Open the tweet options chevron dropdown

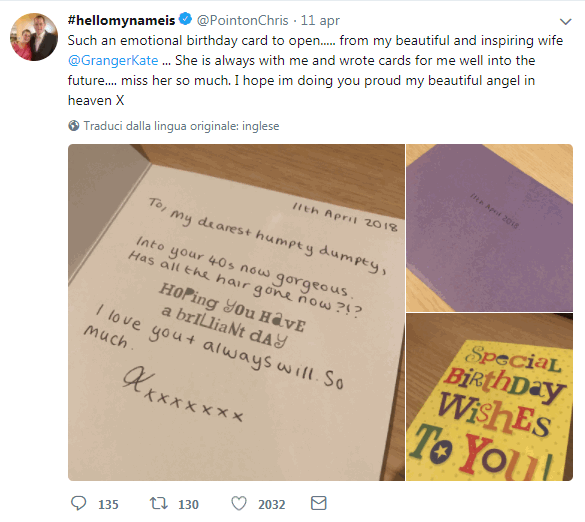tap(566, 22)
